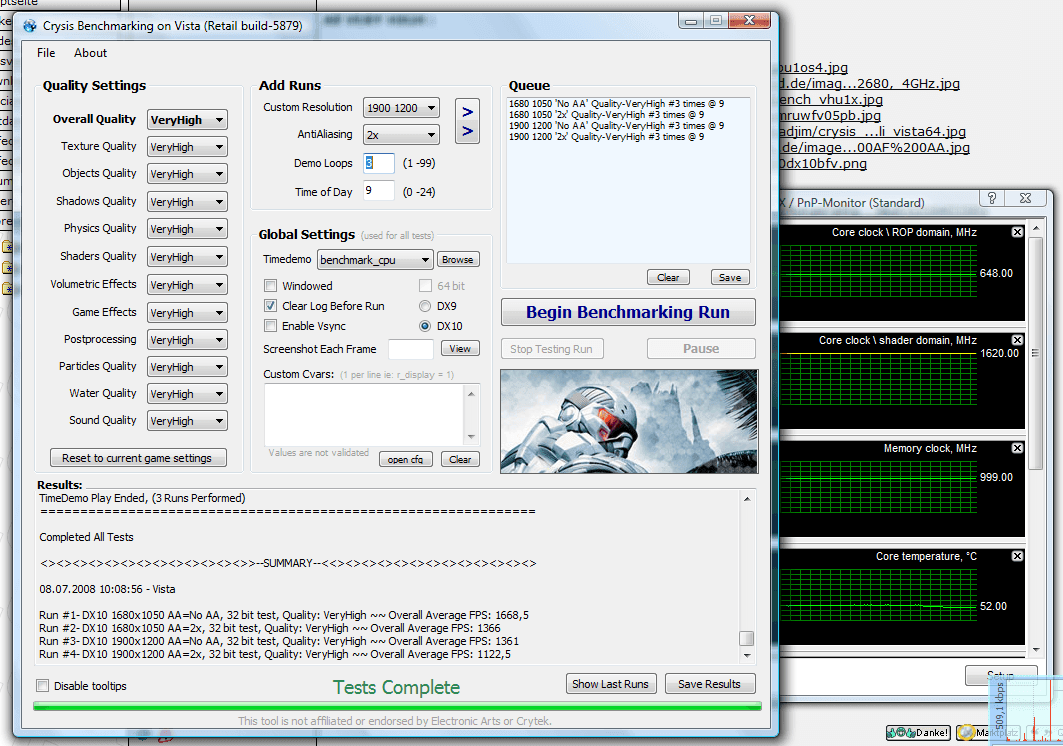Click Save button under Queue

click(x=729, y=277)
